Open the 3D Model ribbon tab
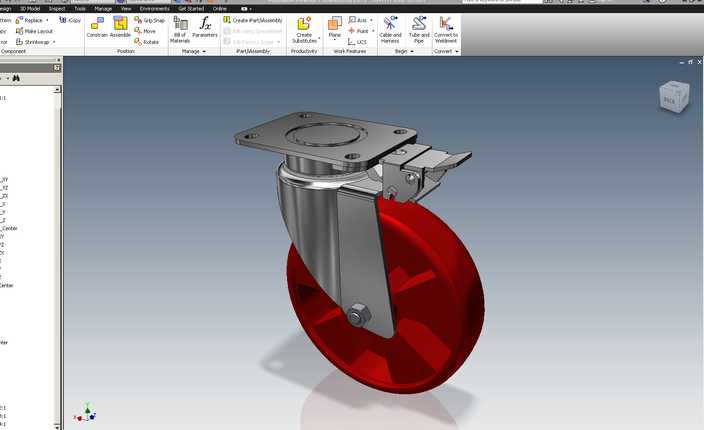 coord(30,9)
